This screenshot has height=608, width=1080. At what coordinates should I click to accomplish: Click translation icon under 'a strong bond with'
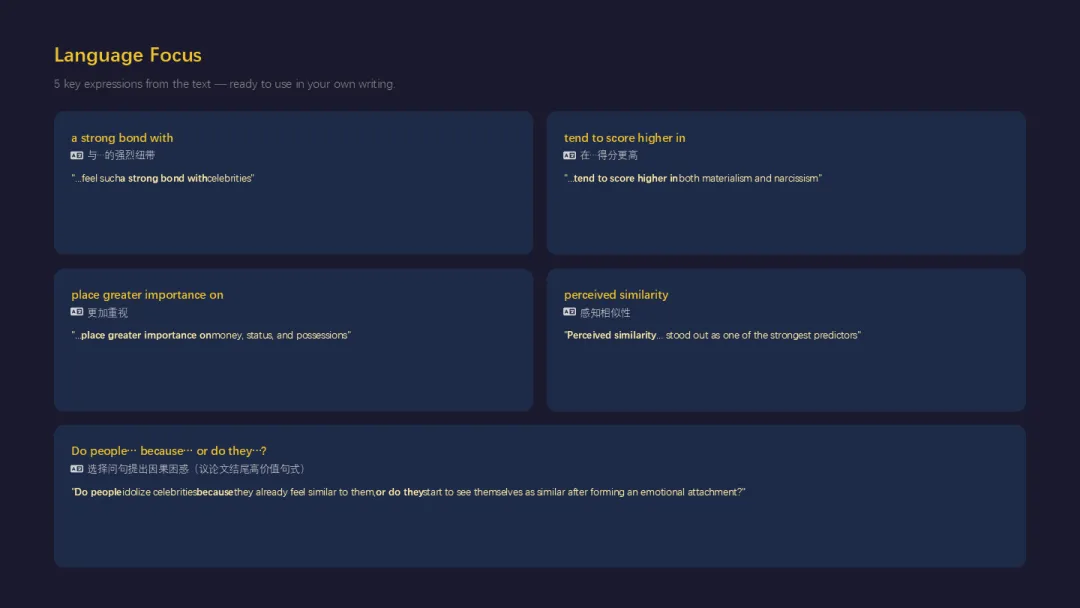pos(76,156)
